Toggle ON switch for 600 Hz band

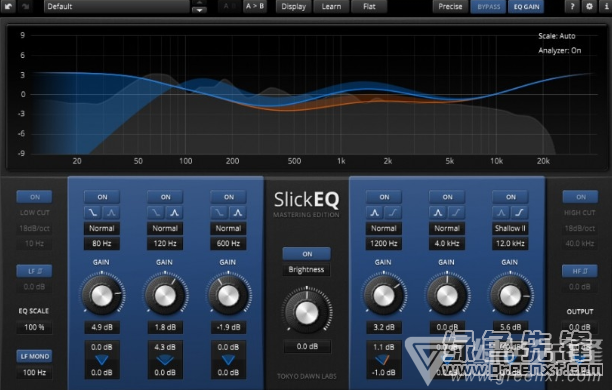(x=229, y=197)
